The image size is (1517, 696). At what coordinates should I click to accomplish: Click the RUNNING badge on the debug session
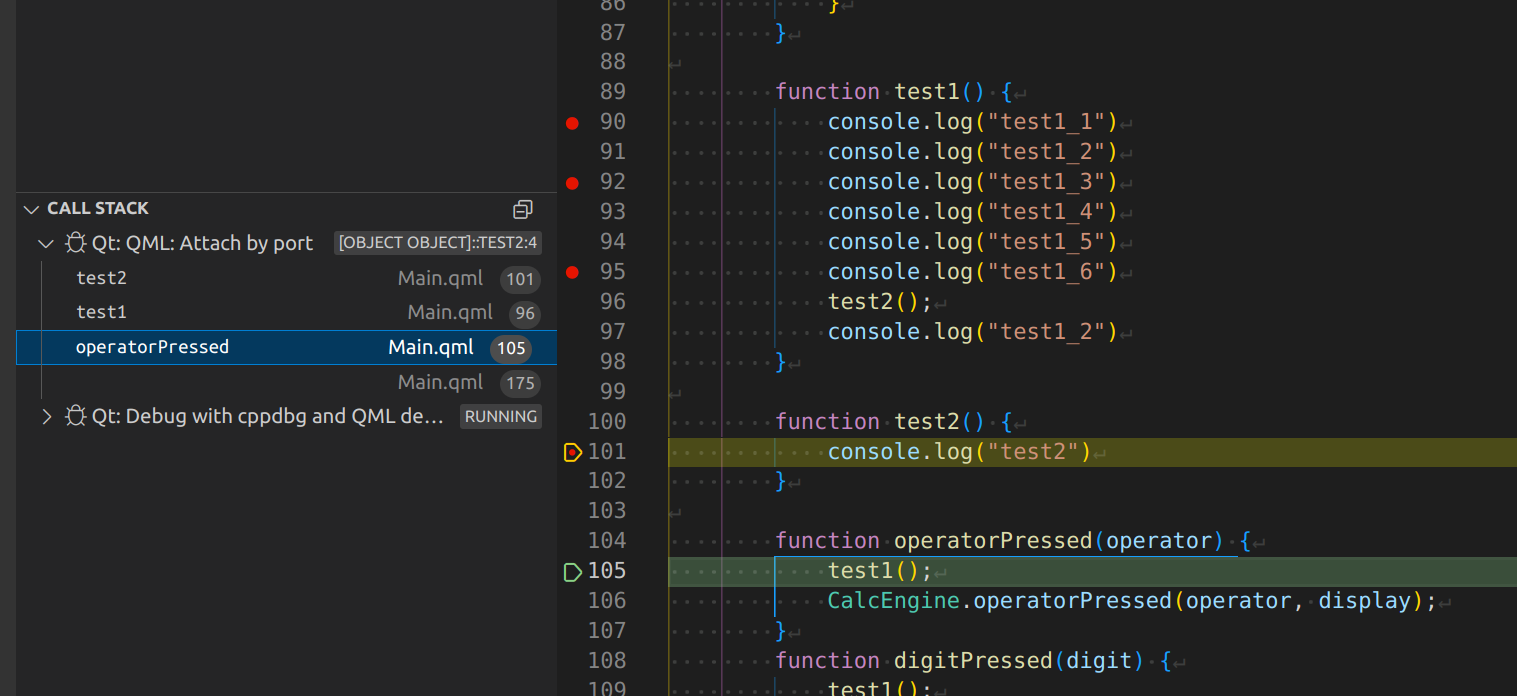pos(500,416)
